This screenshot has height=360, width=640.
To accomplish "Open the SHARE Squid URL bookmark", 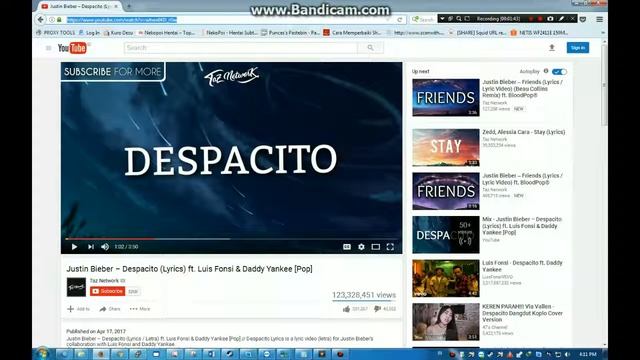I will coord(478,33).
